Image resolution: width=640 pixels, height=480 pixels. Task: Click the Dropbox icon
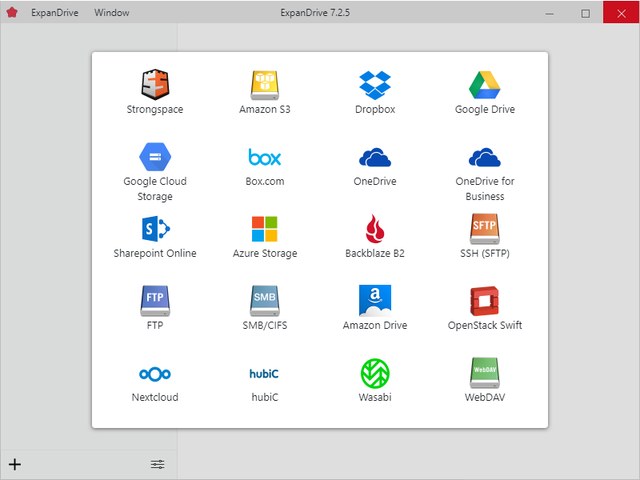pyautogui.click(x=375, y=84)
